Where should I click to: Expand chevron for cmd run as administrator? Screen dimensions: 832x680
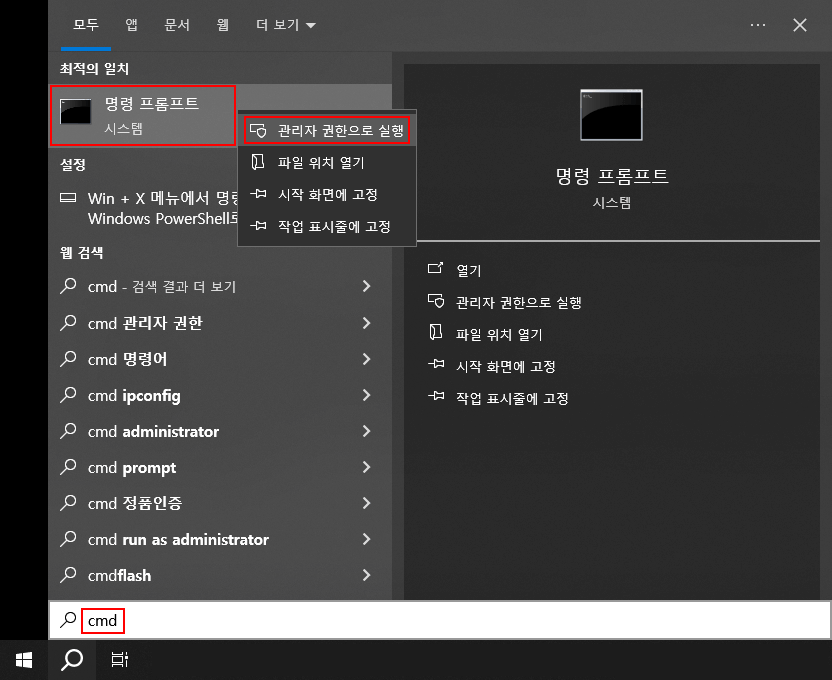click(366, 539)
